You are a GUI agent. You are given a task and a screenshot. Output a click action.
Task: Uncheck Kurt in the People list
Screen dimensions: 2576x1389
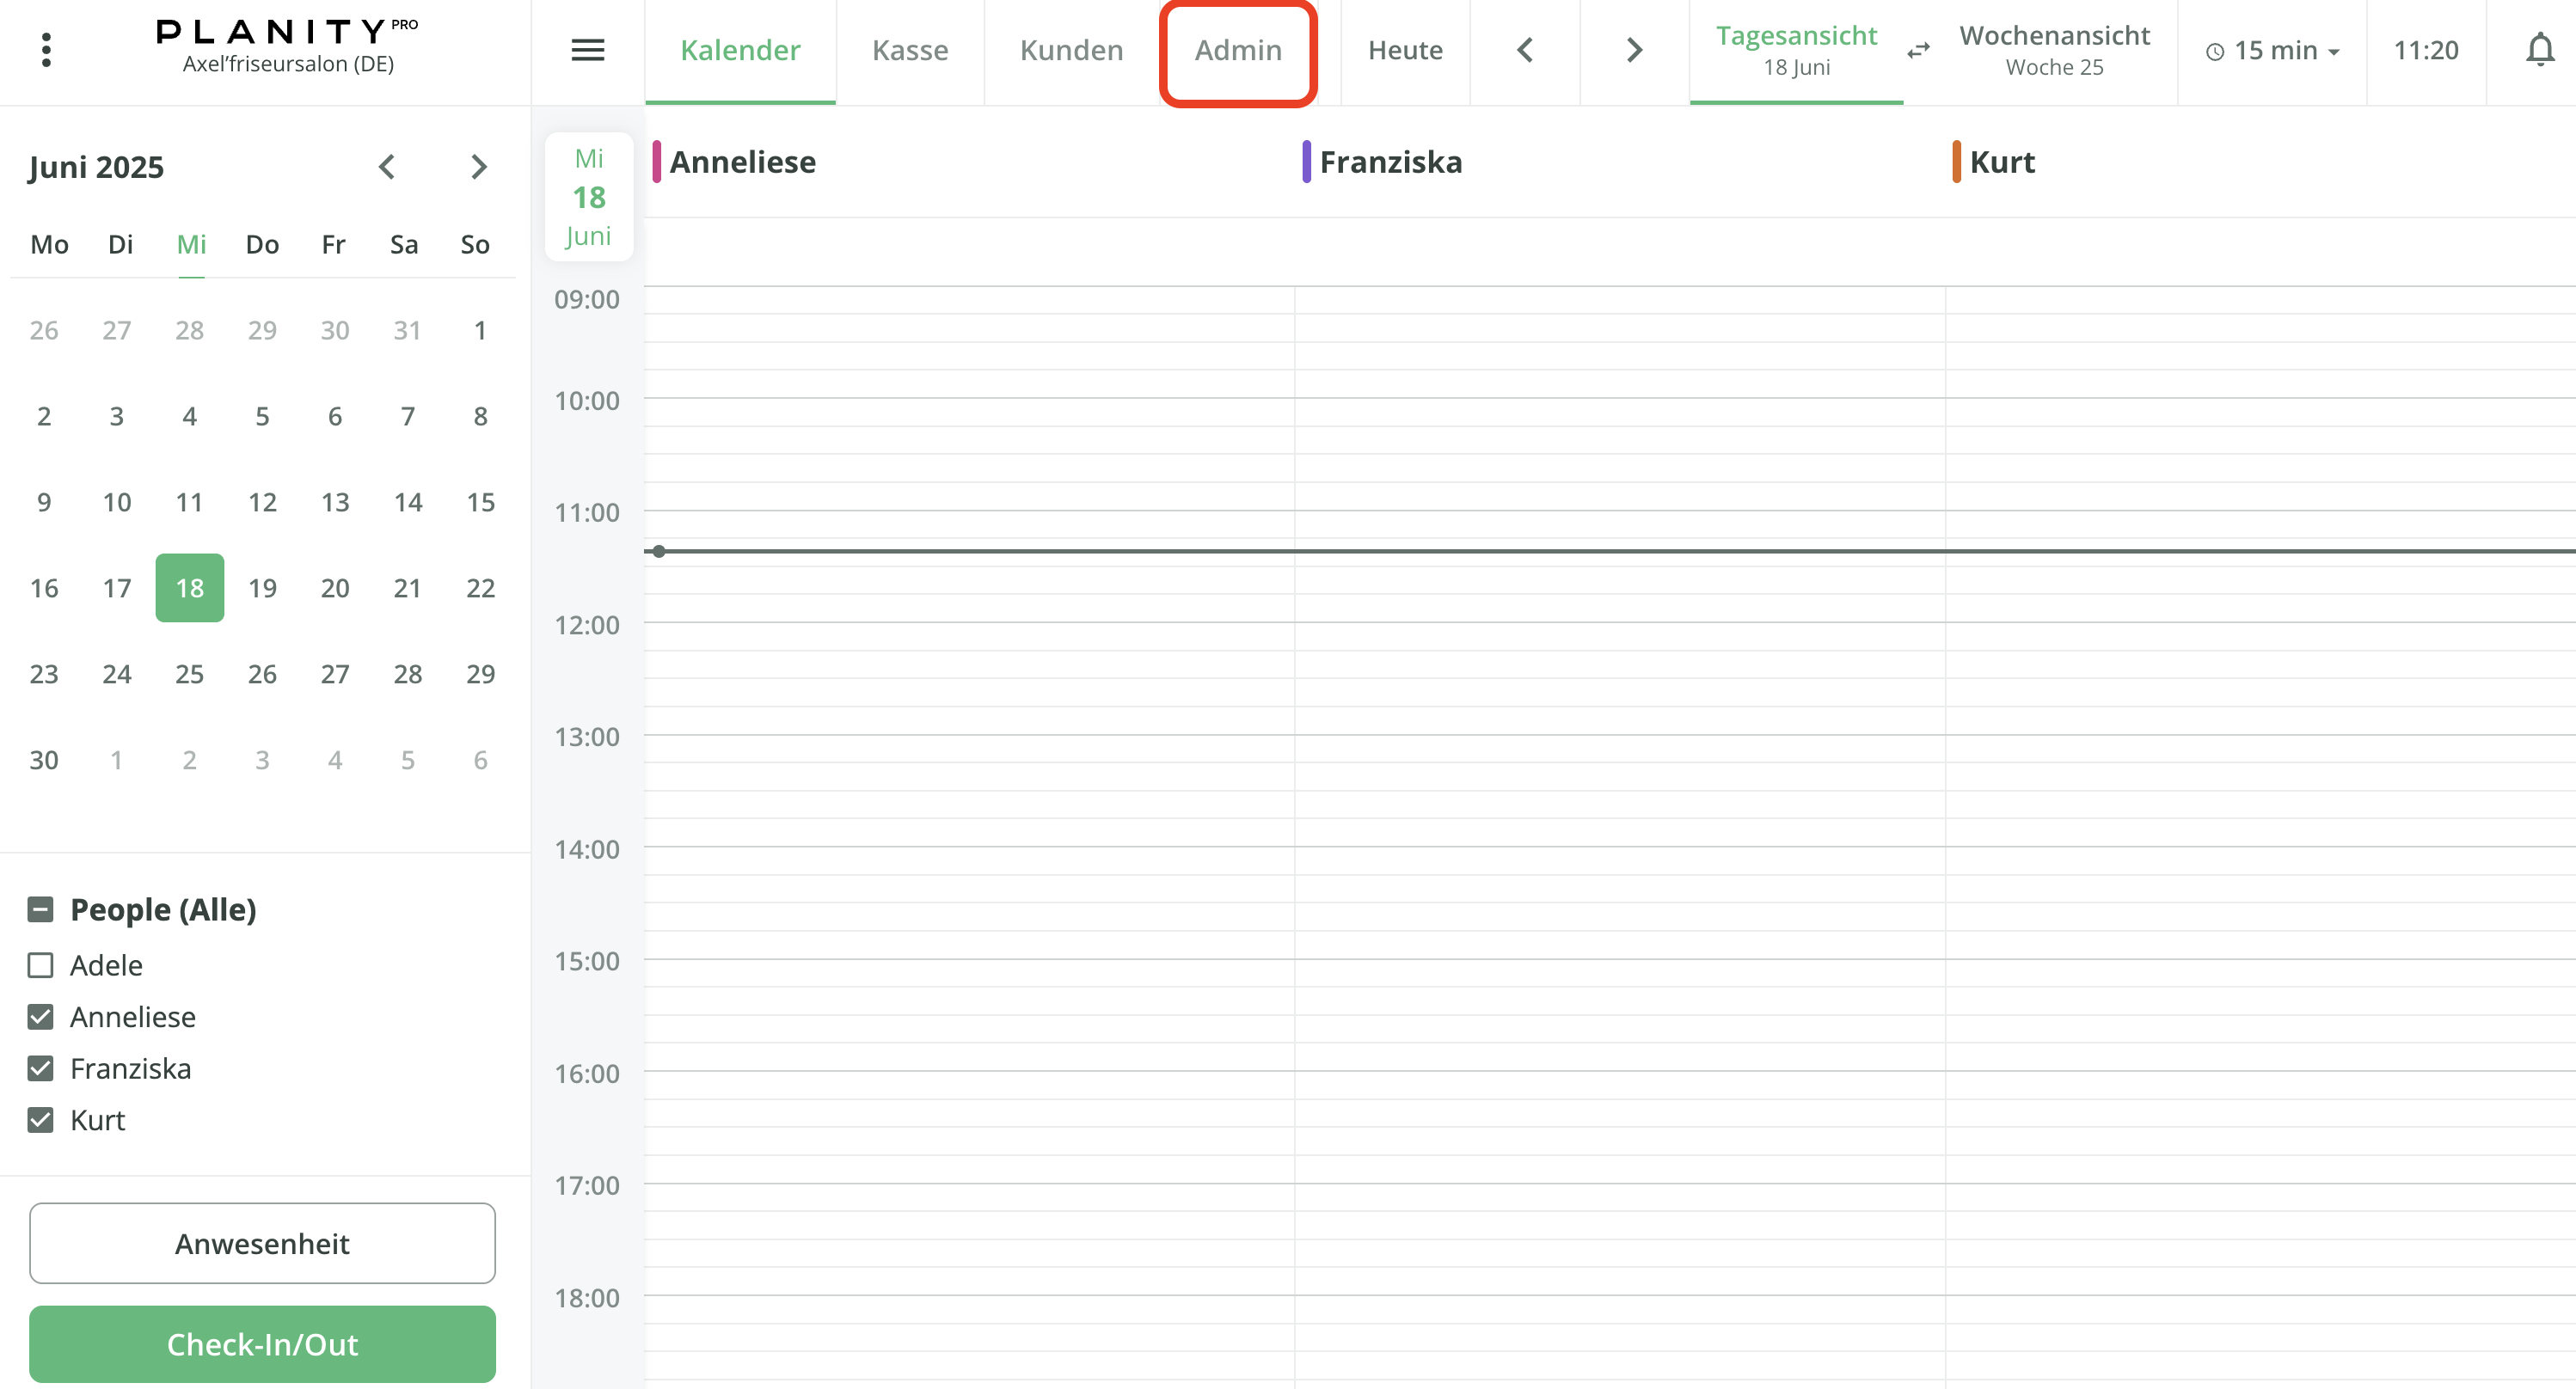pyautogui.click(x=41, y=1120)
